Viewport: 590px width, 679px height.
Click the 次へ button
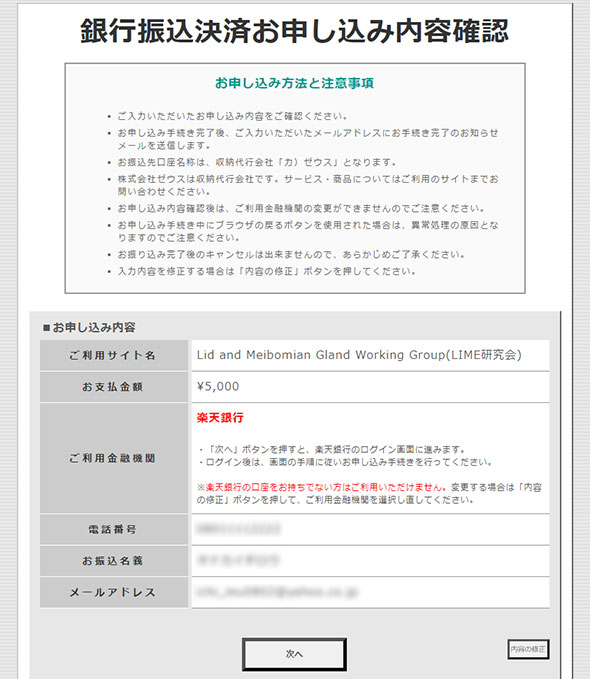tap(294, 654)
